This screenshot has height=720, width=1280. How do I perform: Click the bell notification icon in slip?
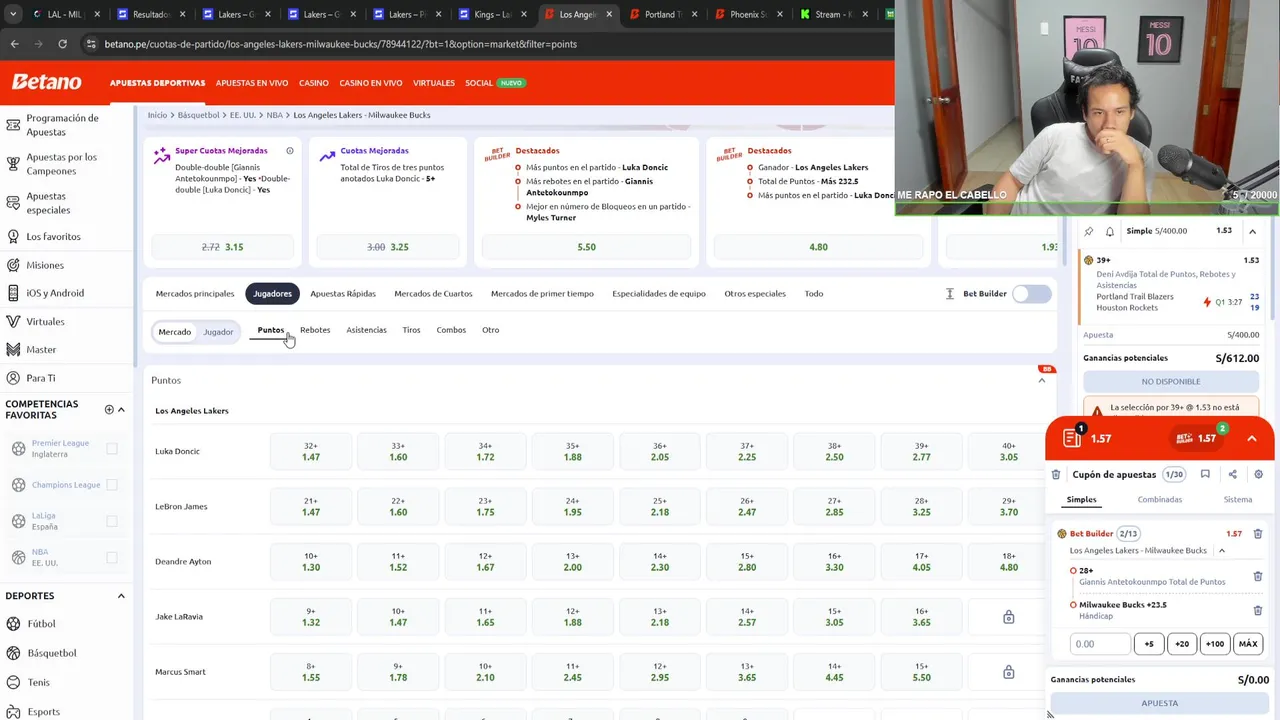[1110, 231]
